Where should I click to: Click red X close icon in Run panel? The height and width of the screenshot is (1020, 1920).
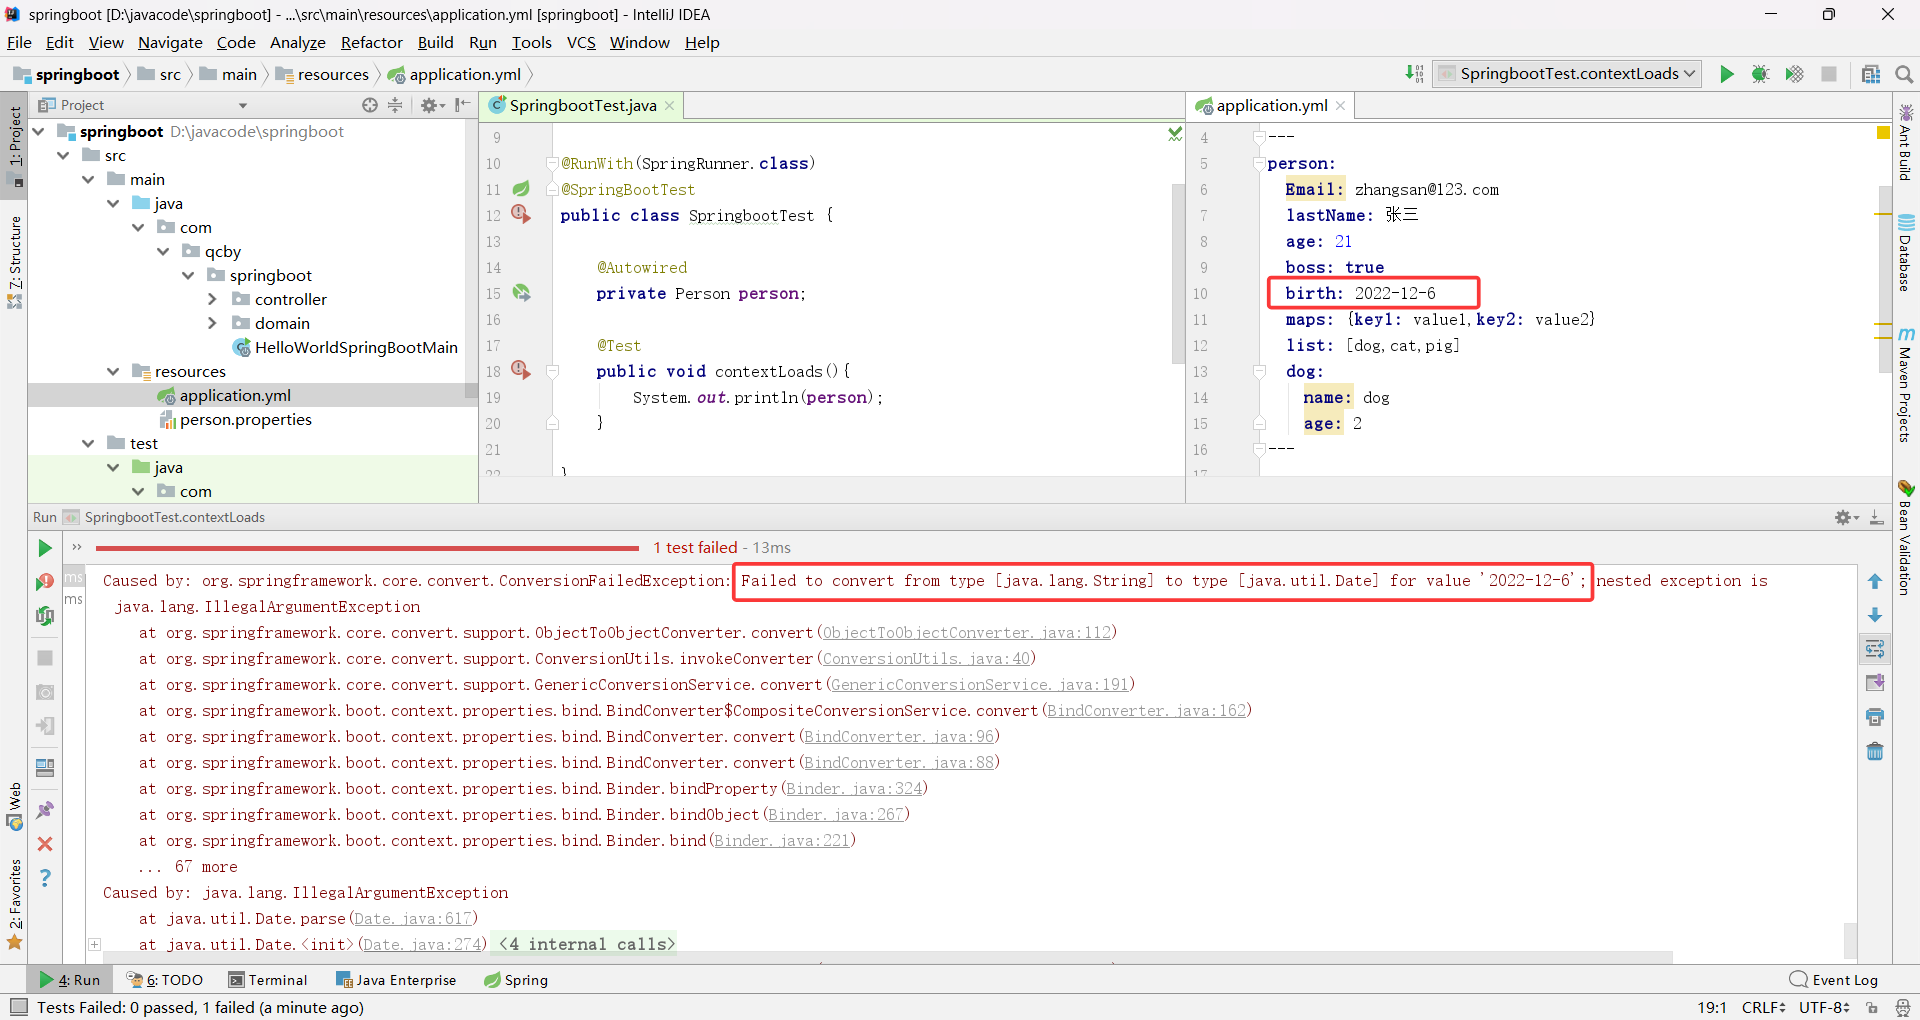(45, 844)
